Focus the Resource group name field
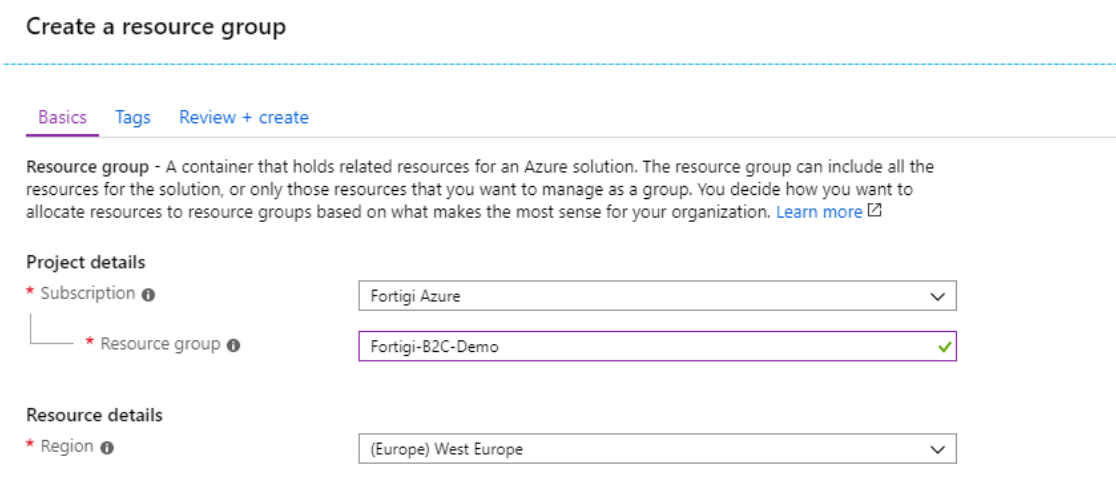The height and width of the screenshot is (502, 1116). pos(640,347)
